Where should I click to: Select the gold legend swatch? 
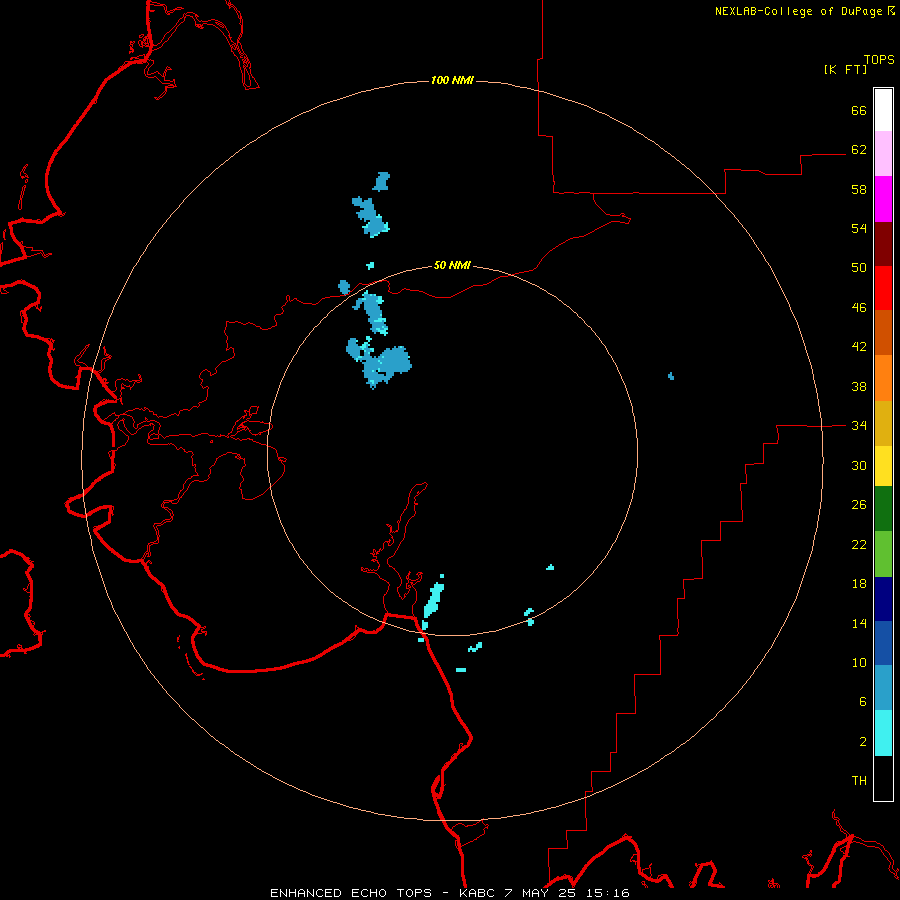pyautogui.click(x=883, y=423)
